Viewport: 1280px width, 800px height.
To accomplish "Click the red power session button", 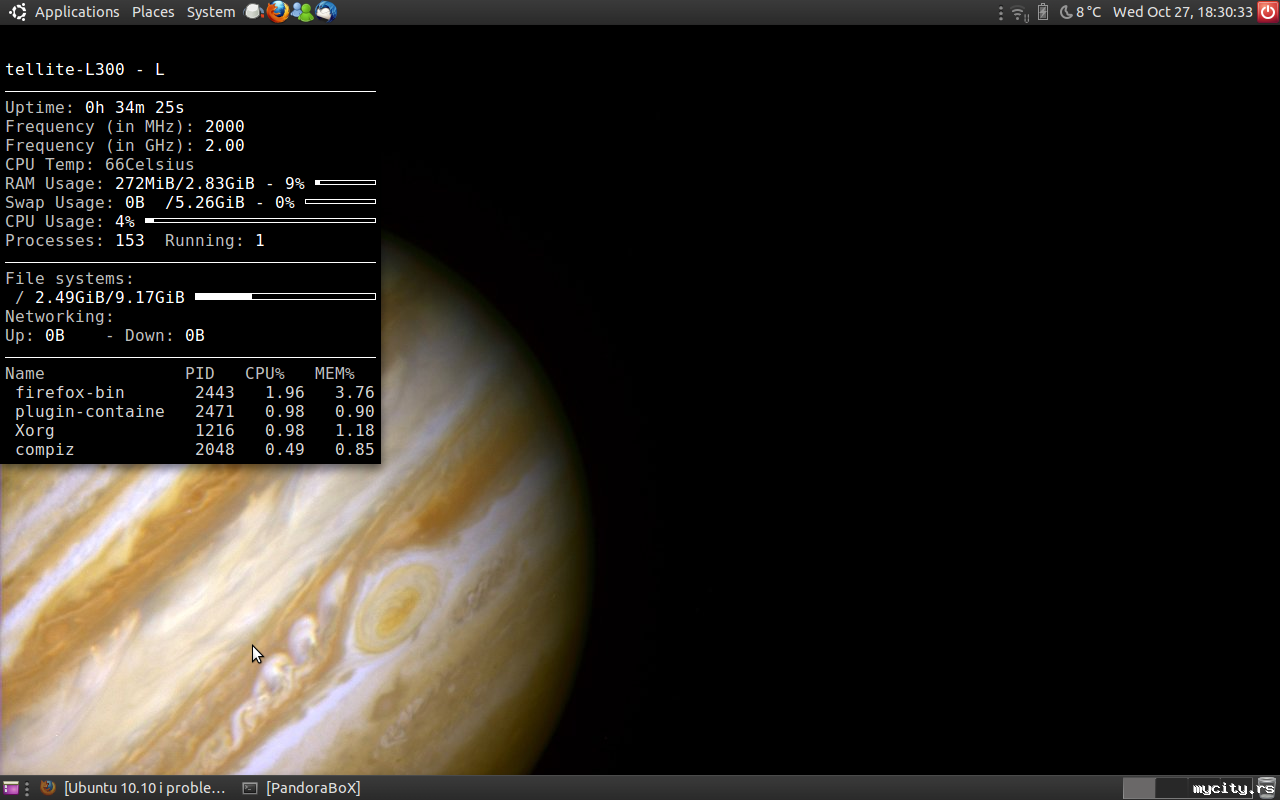I will tap(1268, 12).
